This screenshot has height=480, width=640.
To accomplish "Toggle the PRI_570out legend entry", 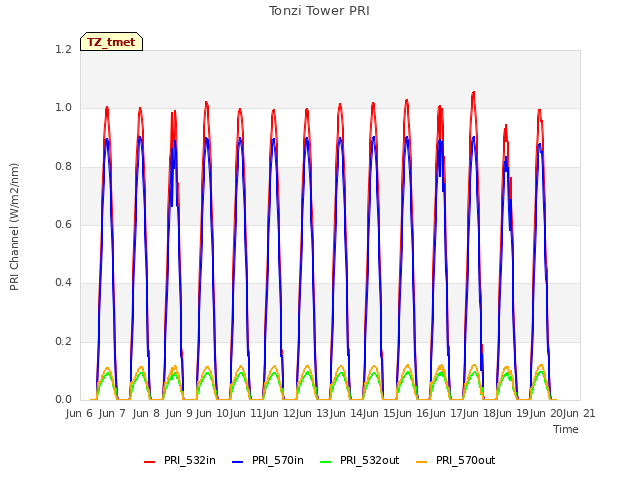I will tap(456, 460).
